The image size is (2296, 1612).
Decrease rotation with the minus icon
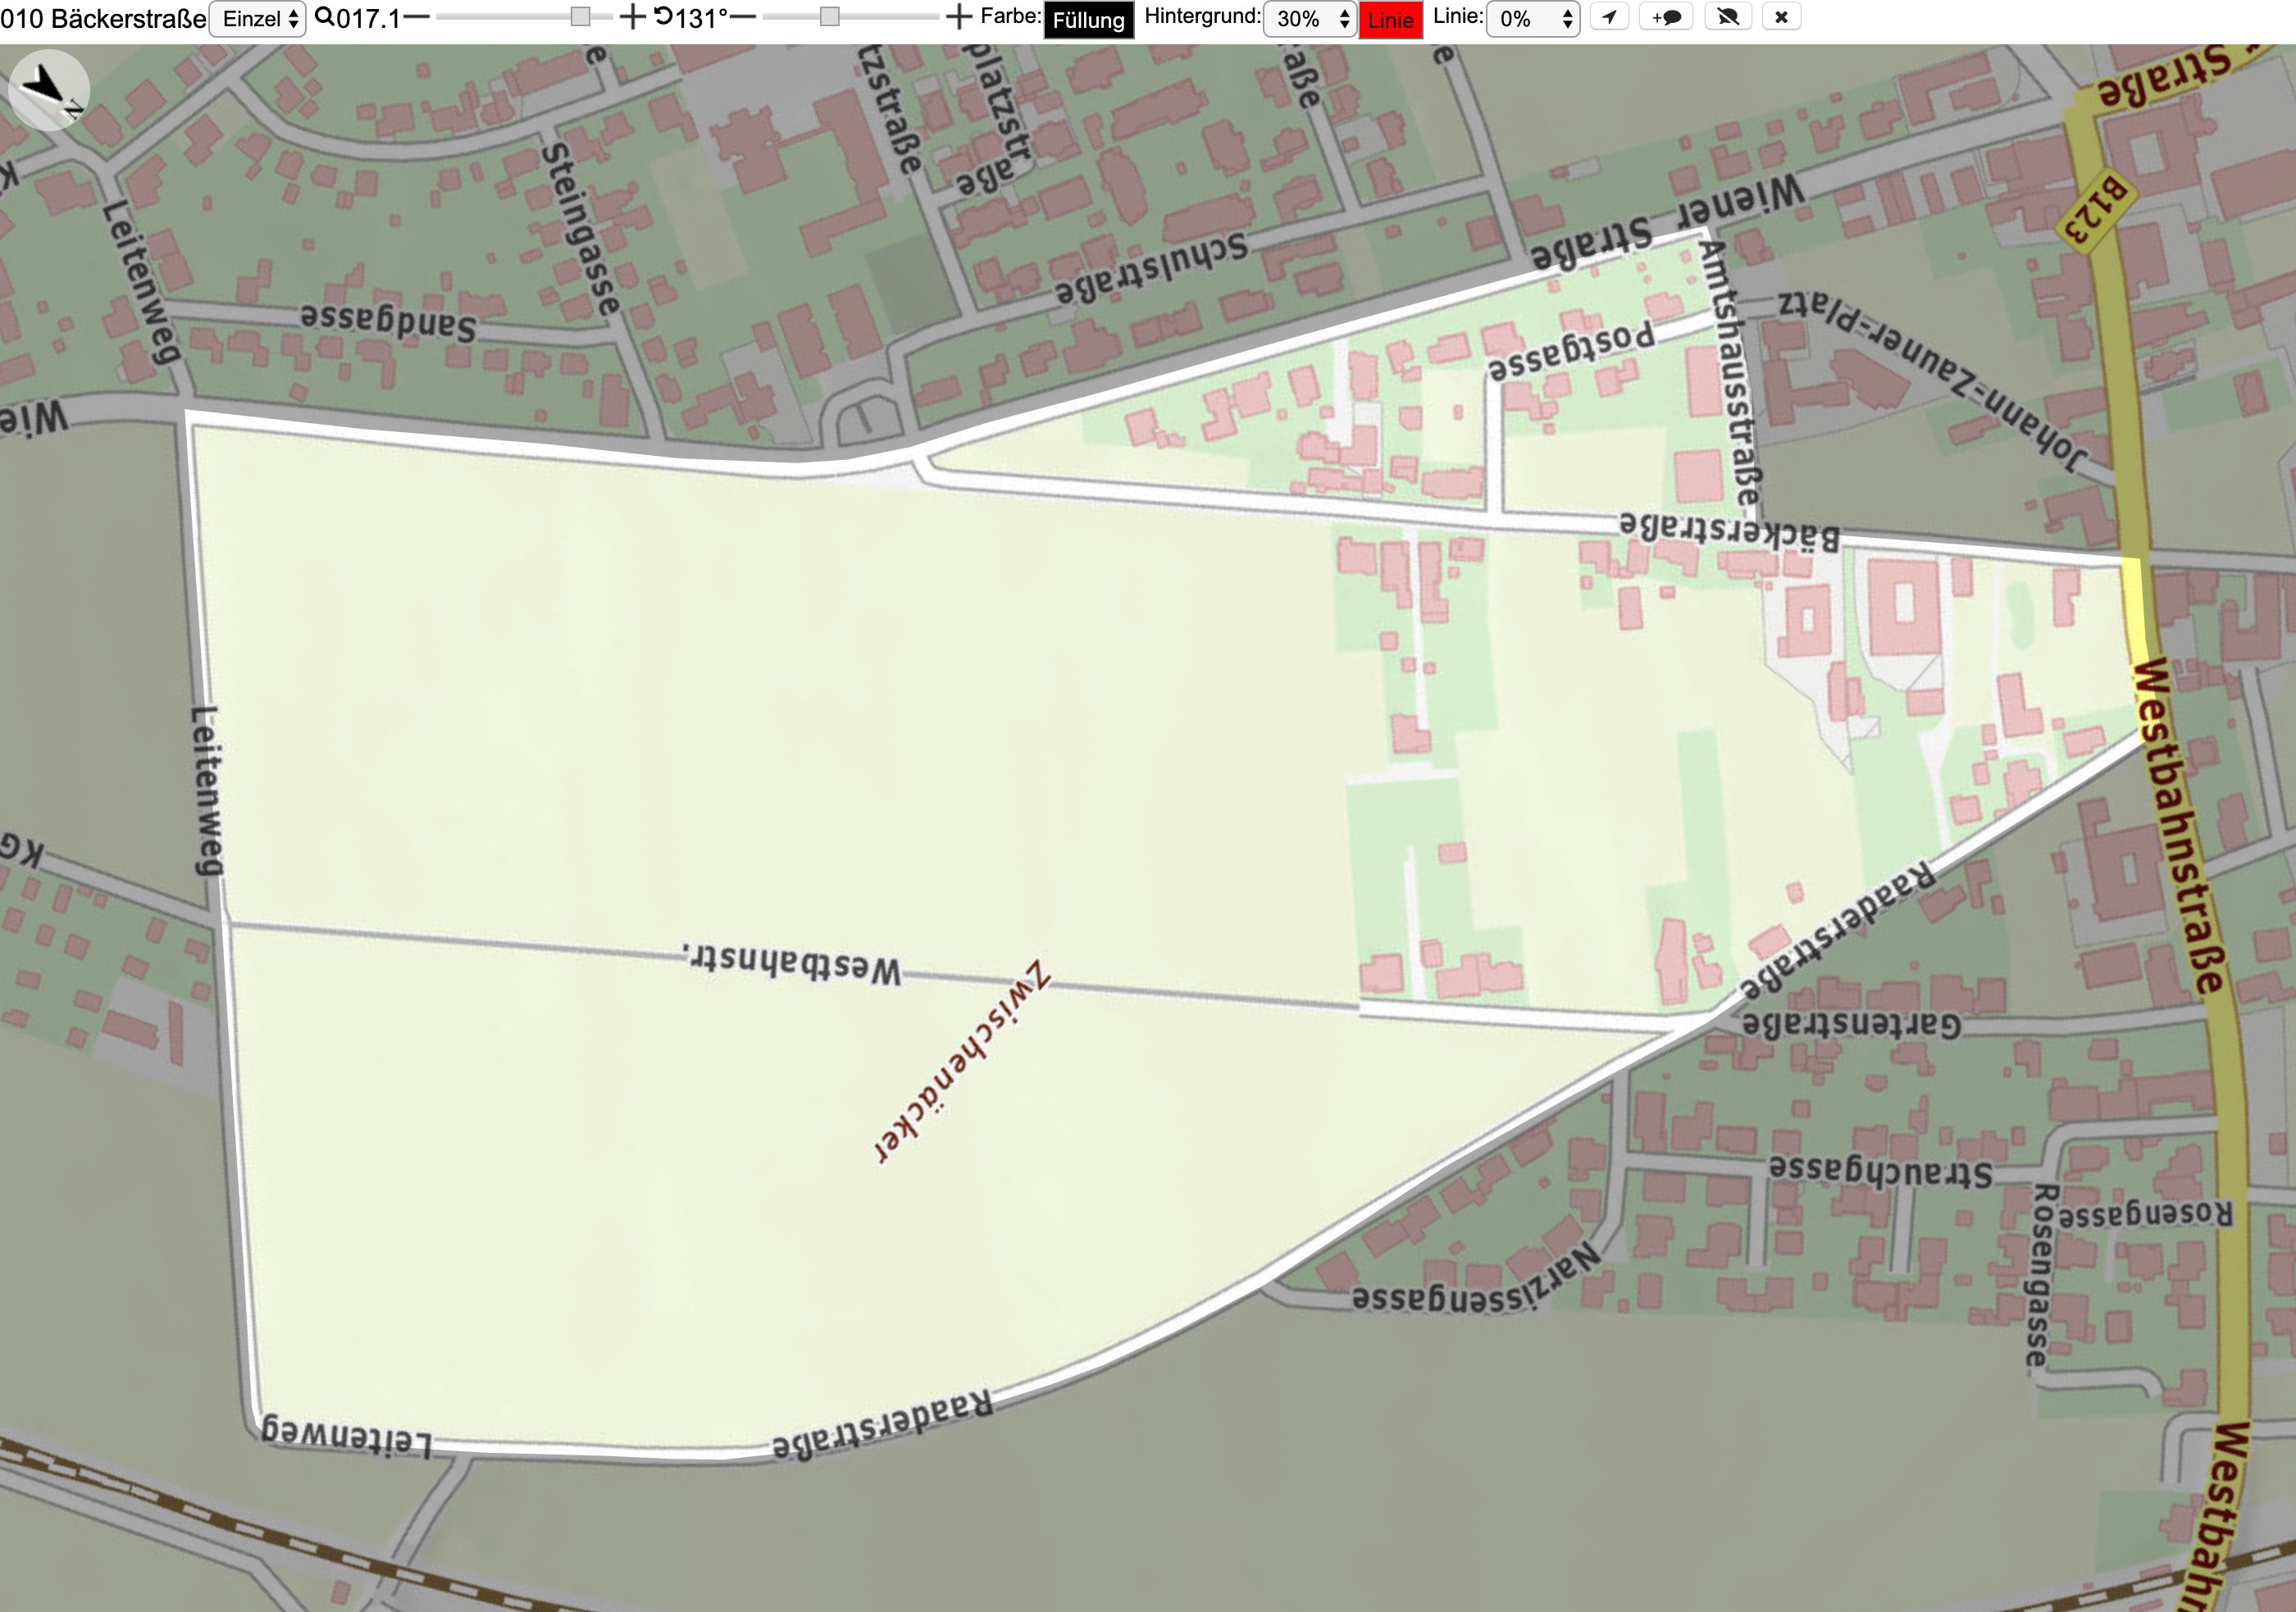pos(743,17)
